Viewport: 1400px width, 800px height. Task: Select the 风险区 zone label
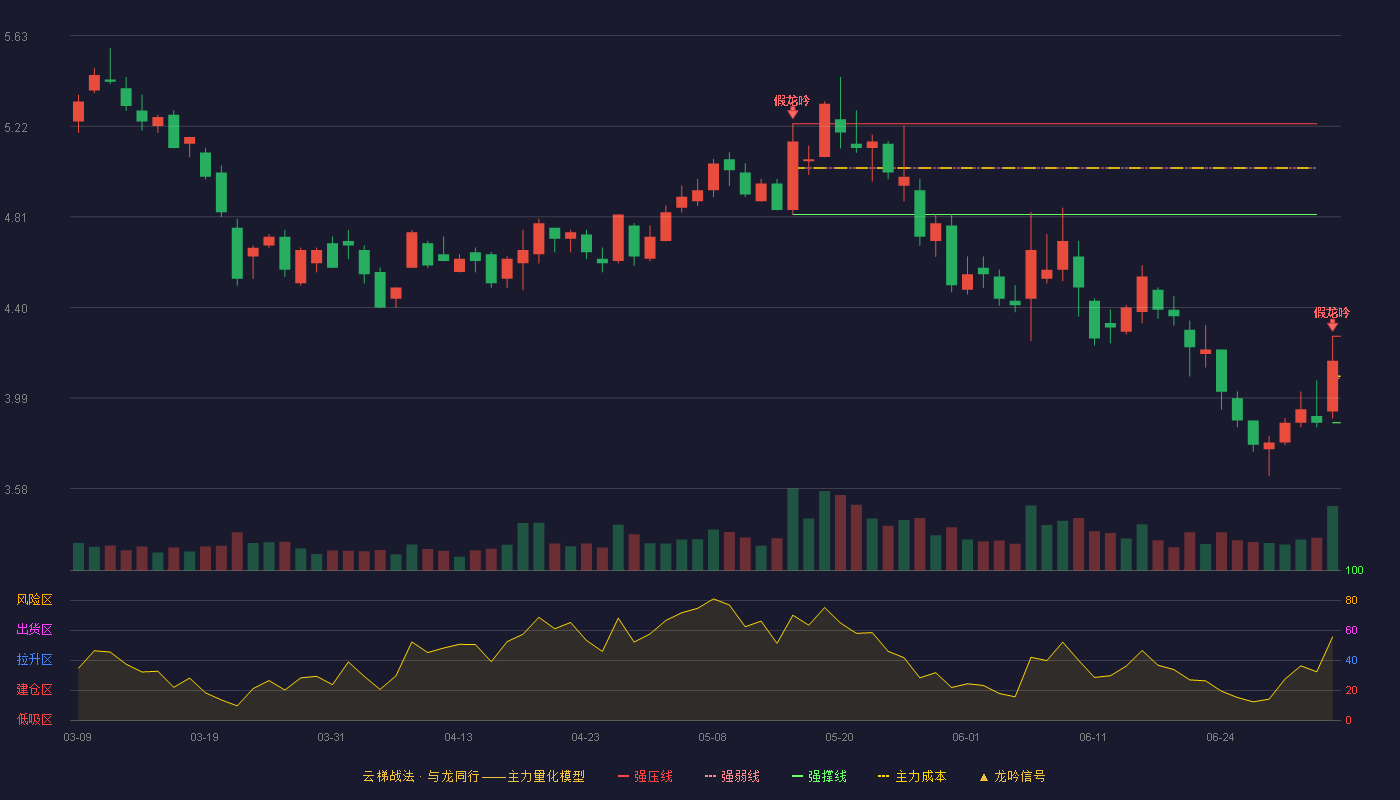34,600
